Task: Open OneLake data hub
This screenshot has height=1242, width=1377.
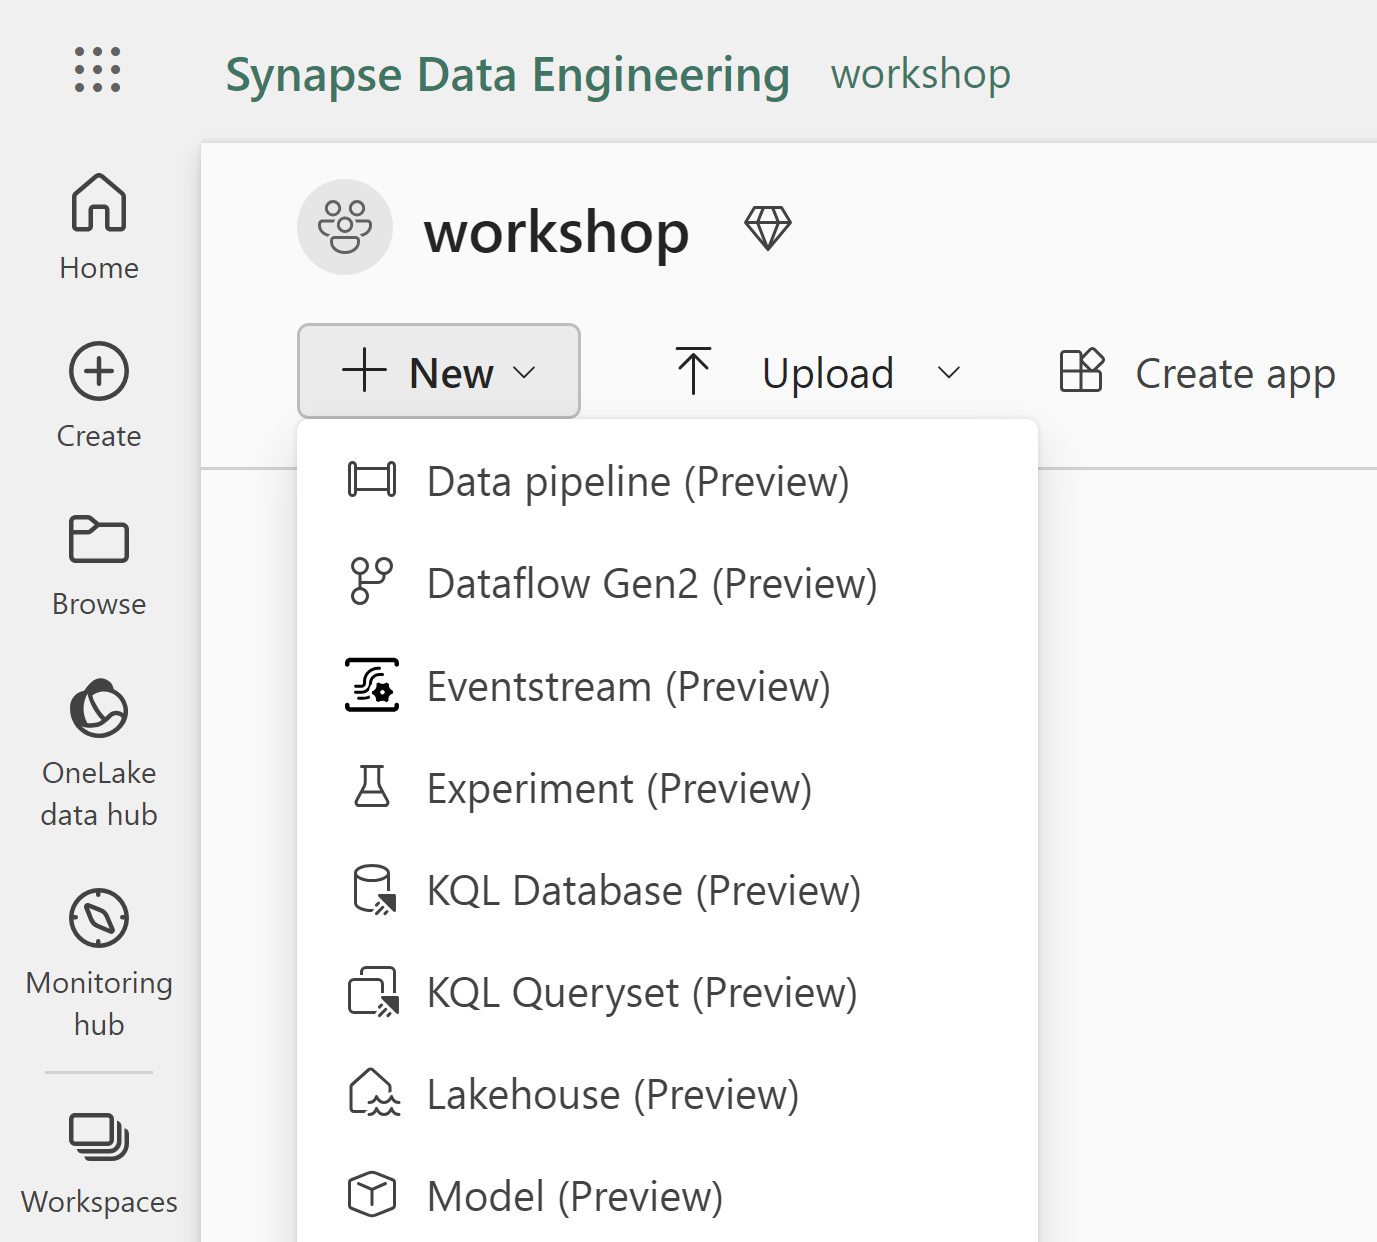Action: click(99, 754)
